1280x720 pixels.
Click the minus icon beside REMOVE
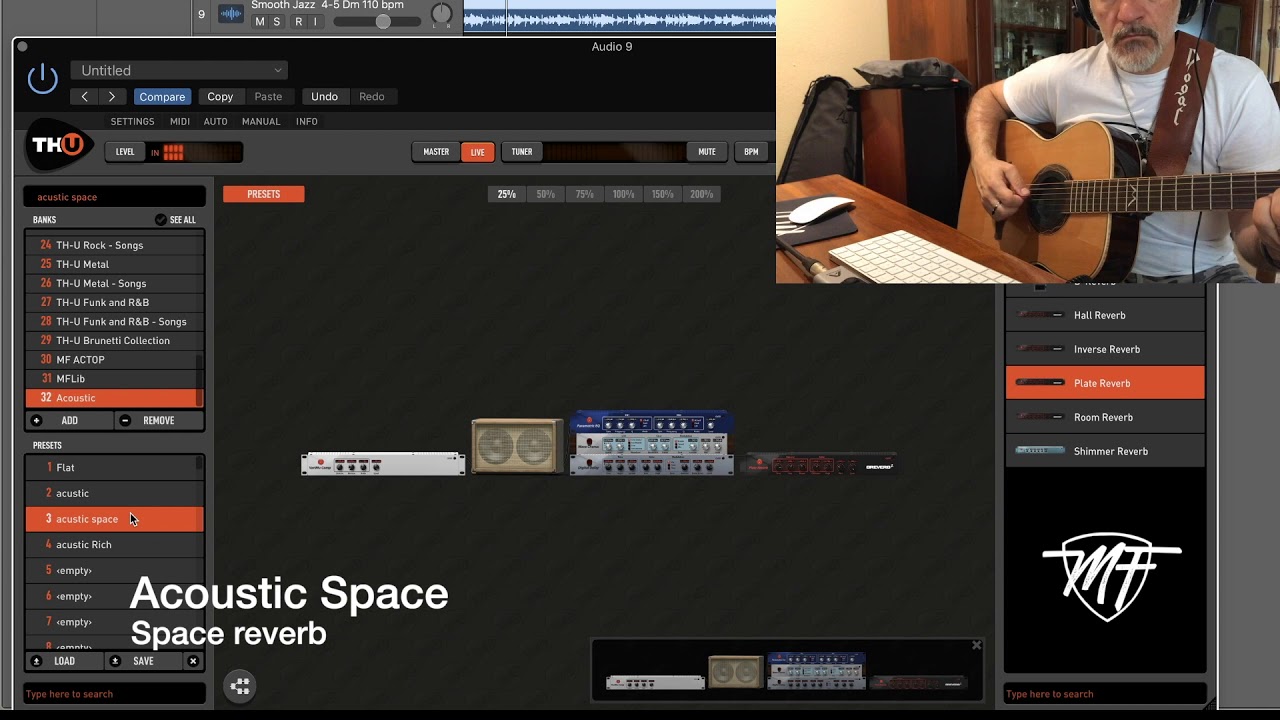tap(125, 421)
